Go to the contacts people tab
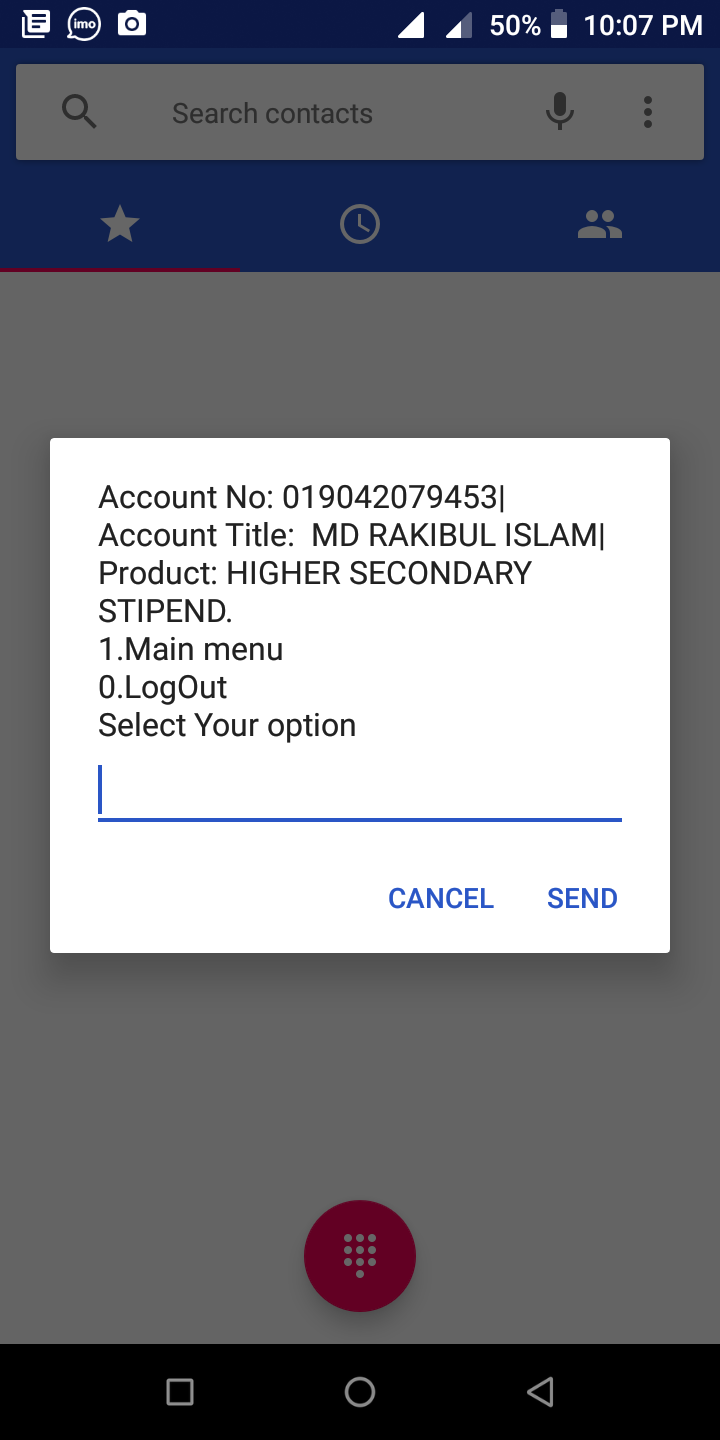The image size is (720, 1440). coord(600,224)
